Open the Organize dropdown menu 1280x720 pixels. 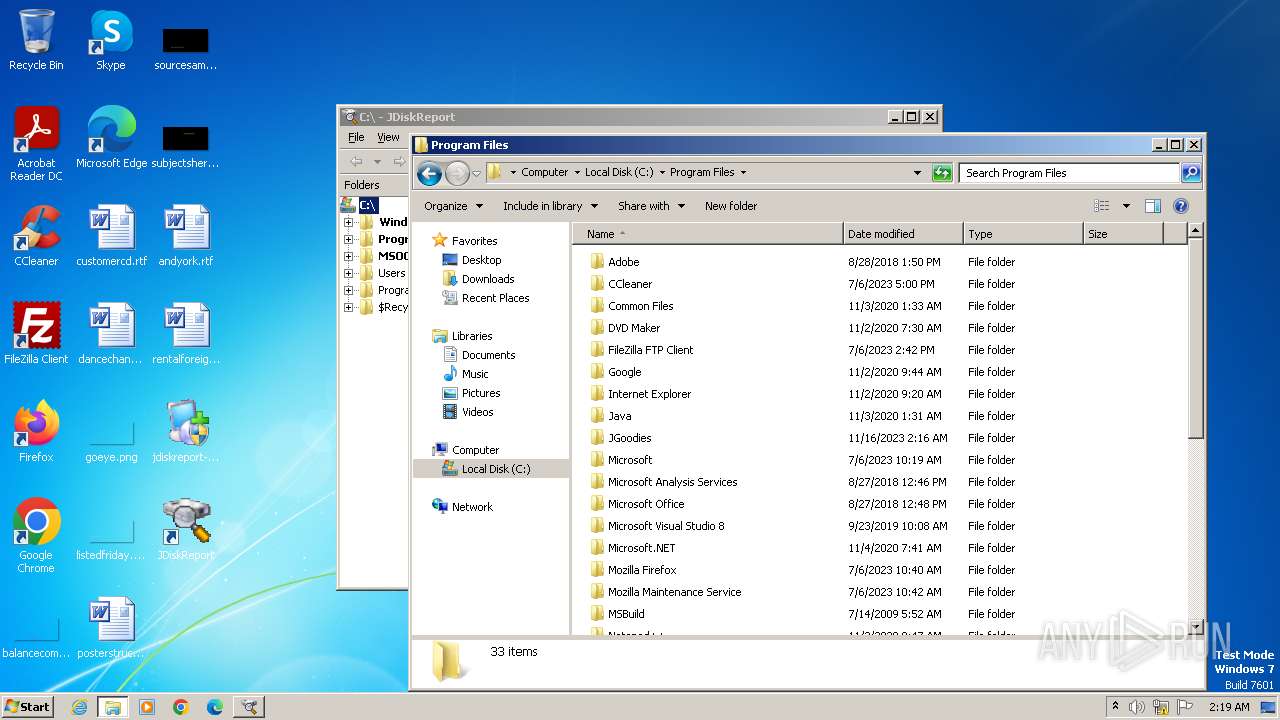(453, 206)
